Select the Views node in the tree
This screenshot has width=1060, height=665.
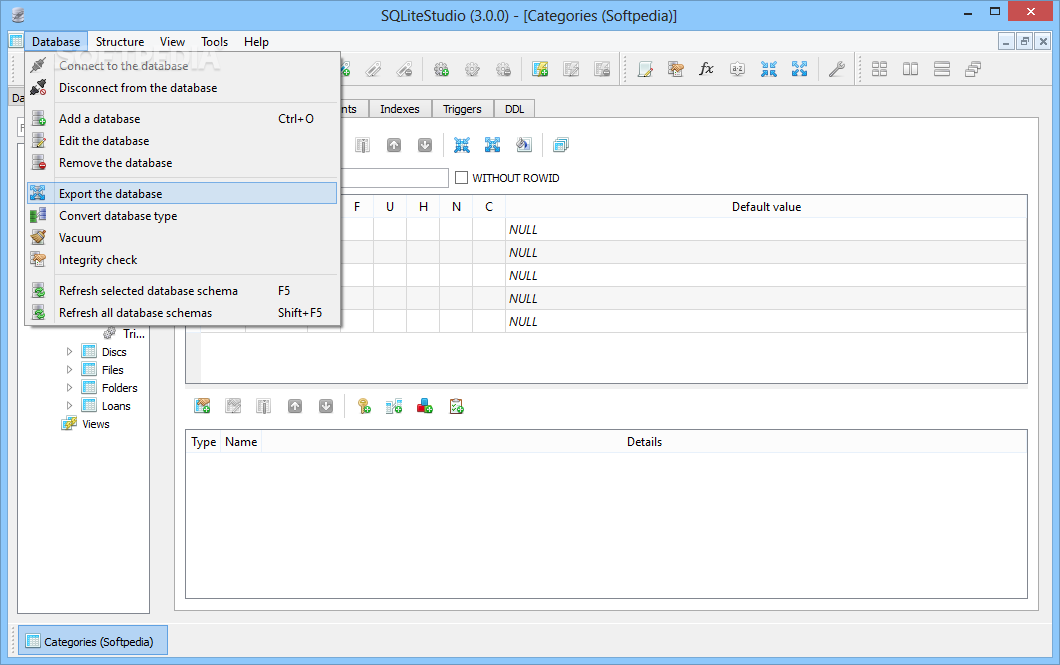95,424
